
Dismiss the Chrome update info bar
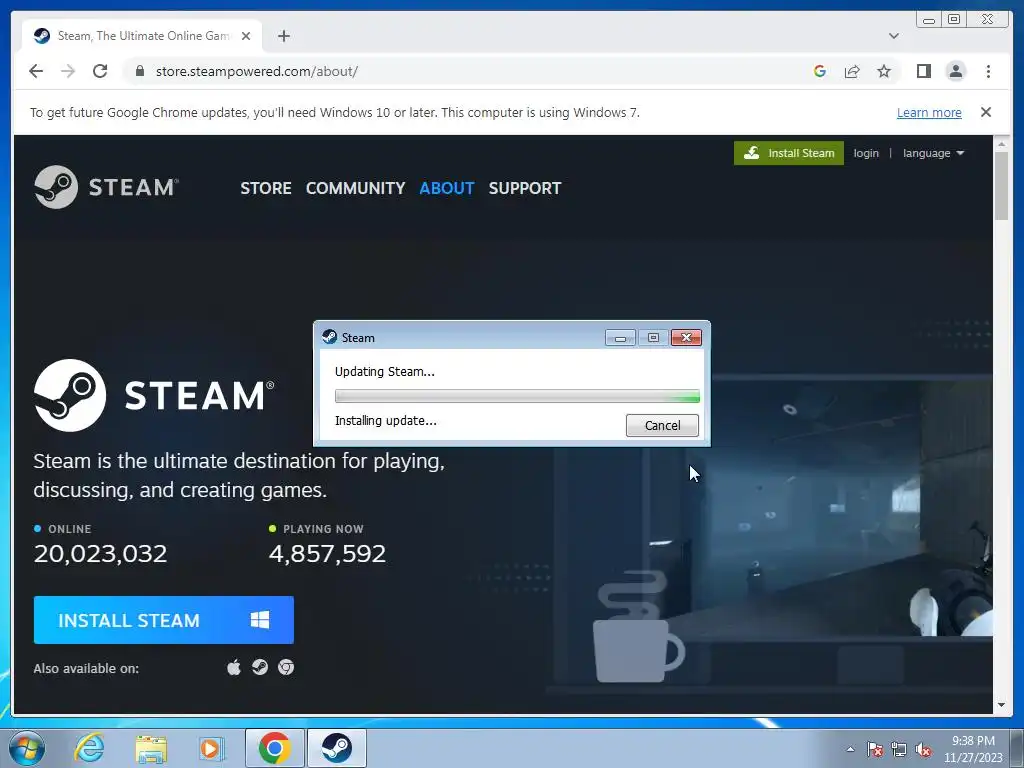pos(986,112)
